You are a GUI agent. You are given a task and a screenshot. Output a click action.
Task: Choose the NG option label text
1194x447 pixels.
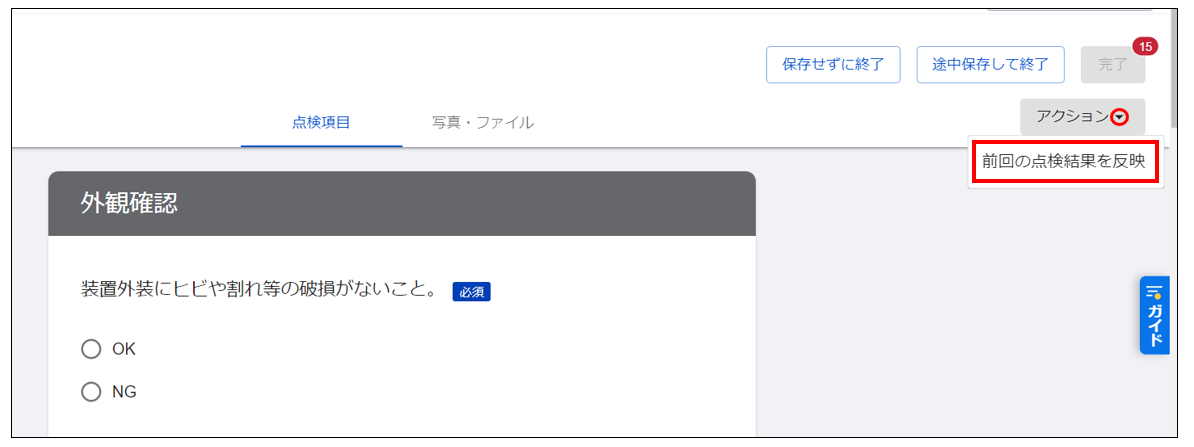124,392
